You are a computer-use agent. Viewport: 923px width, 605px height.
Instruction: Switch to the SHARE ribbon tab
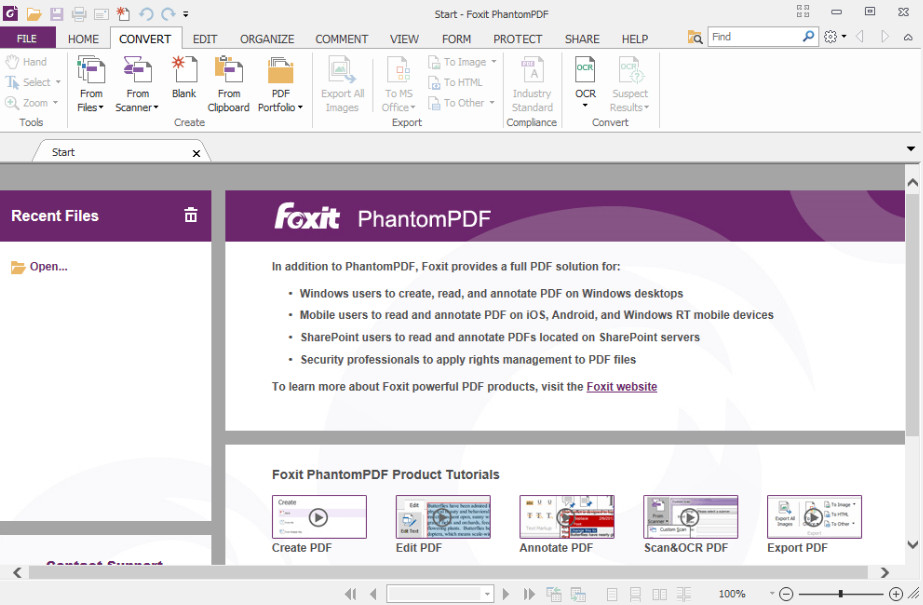tap(582, 39)
